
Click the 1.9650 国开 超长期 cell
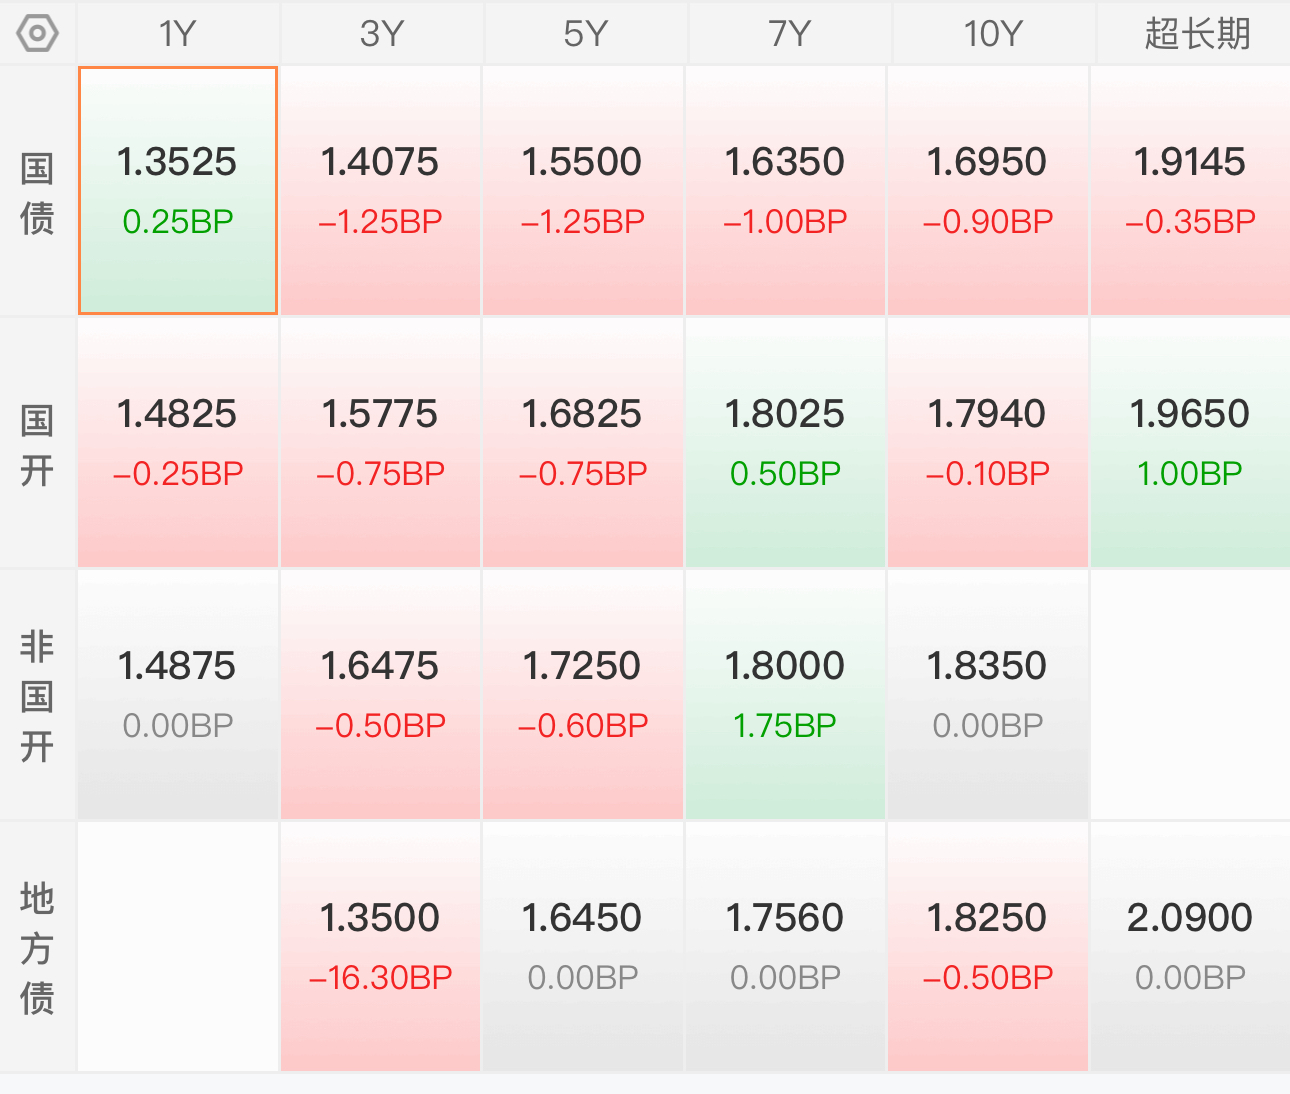(x=1190, y=443)
